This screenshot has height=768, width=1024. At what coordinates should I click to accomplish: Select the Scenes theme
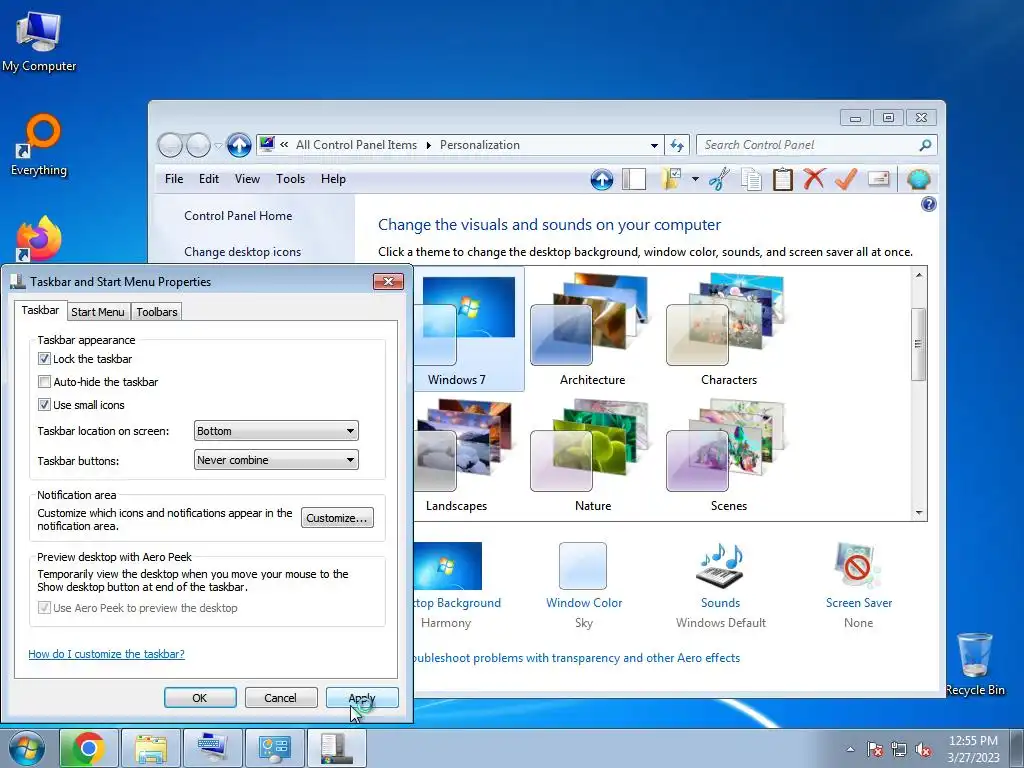click(x=728, y=456)
